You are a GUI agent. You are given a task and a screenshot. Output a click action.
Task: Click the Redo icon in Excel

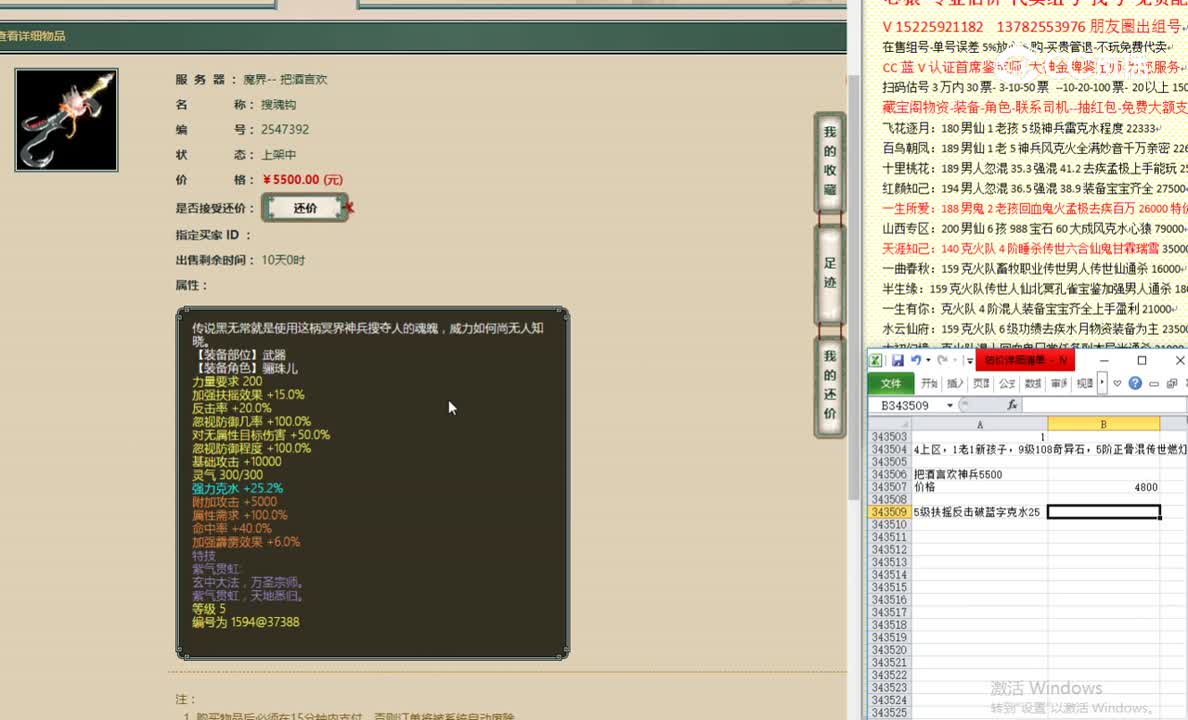(x=945, y=361)
